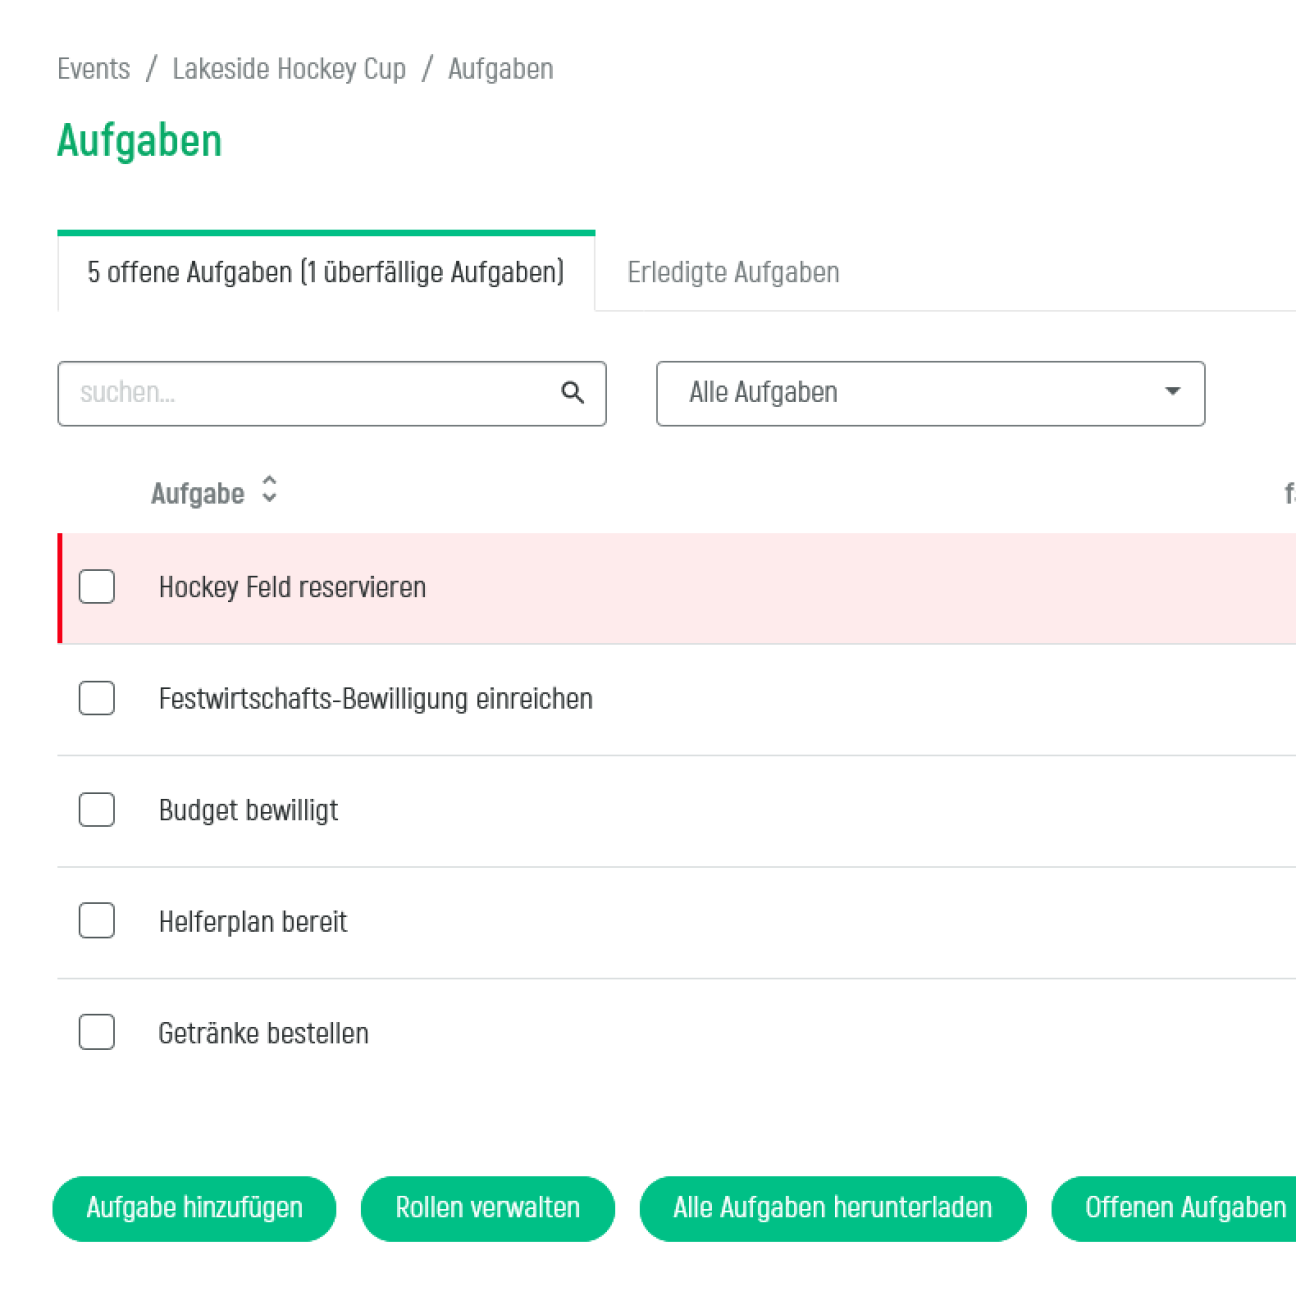Click the chevron in the Alle Aufgaben filter
The height and width of the screenshot is (1296, 1296).
(1171, 393)
